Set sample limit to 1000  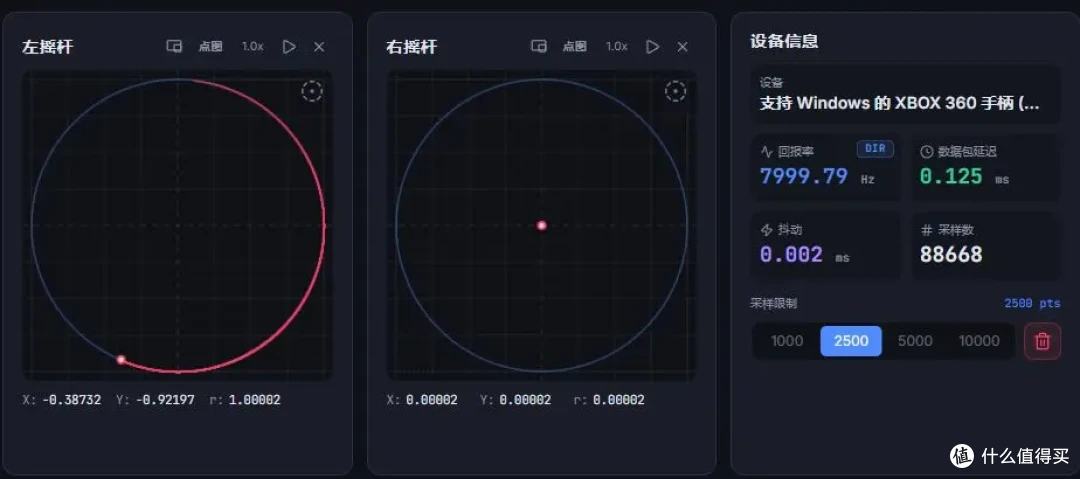787,340
